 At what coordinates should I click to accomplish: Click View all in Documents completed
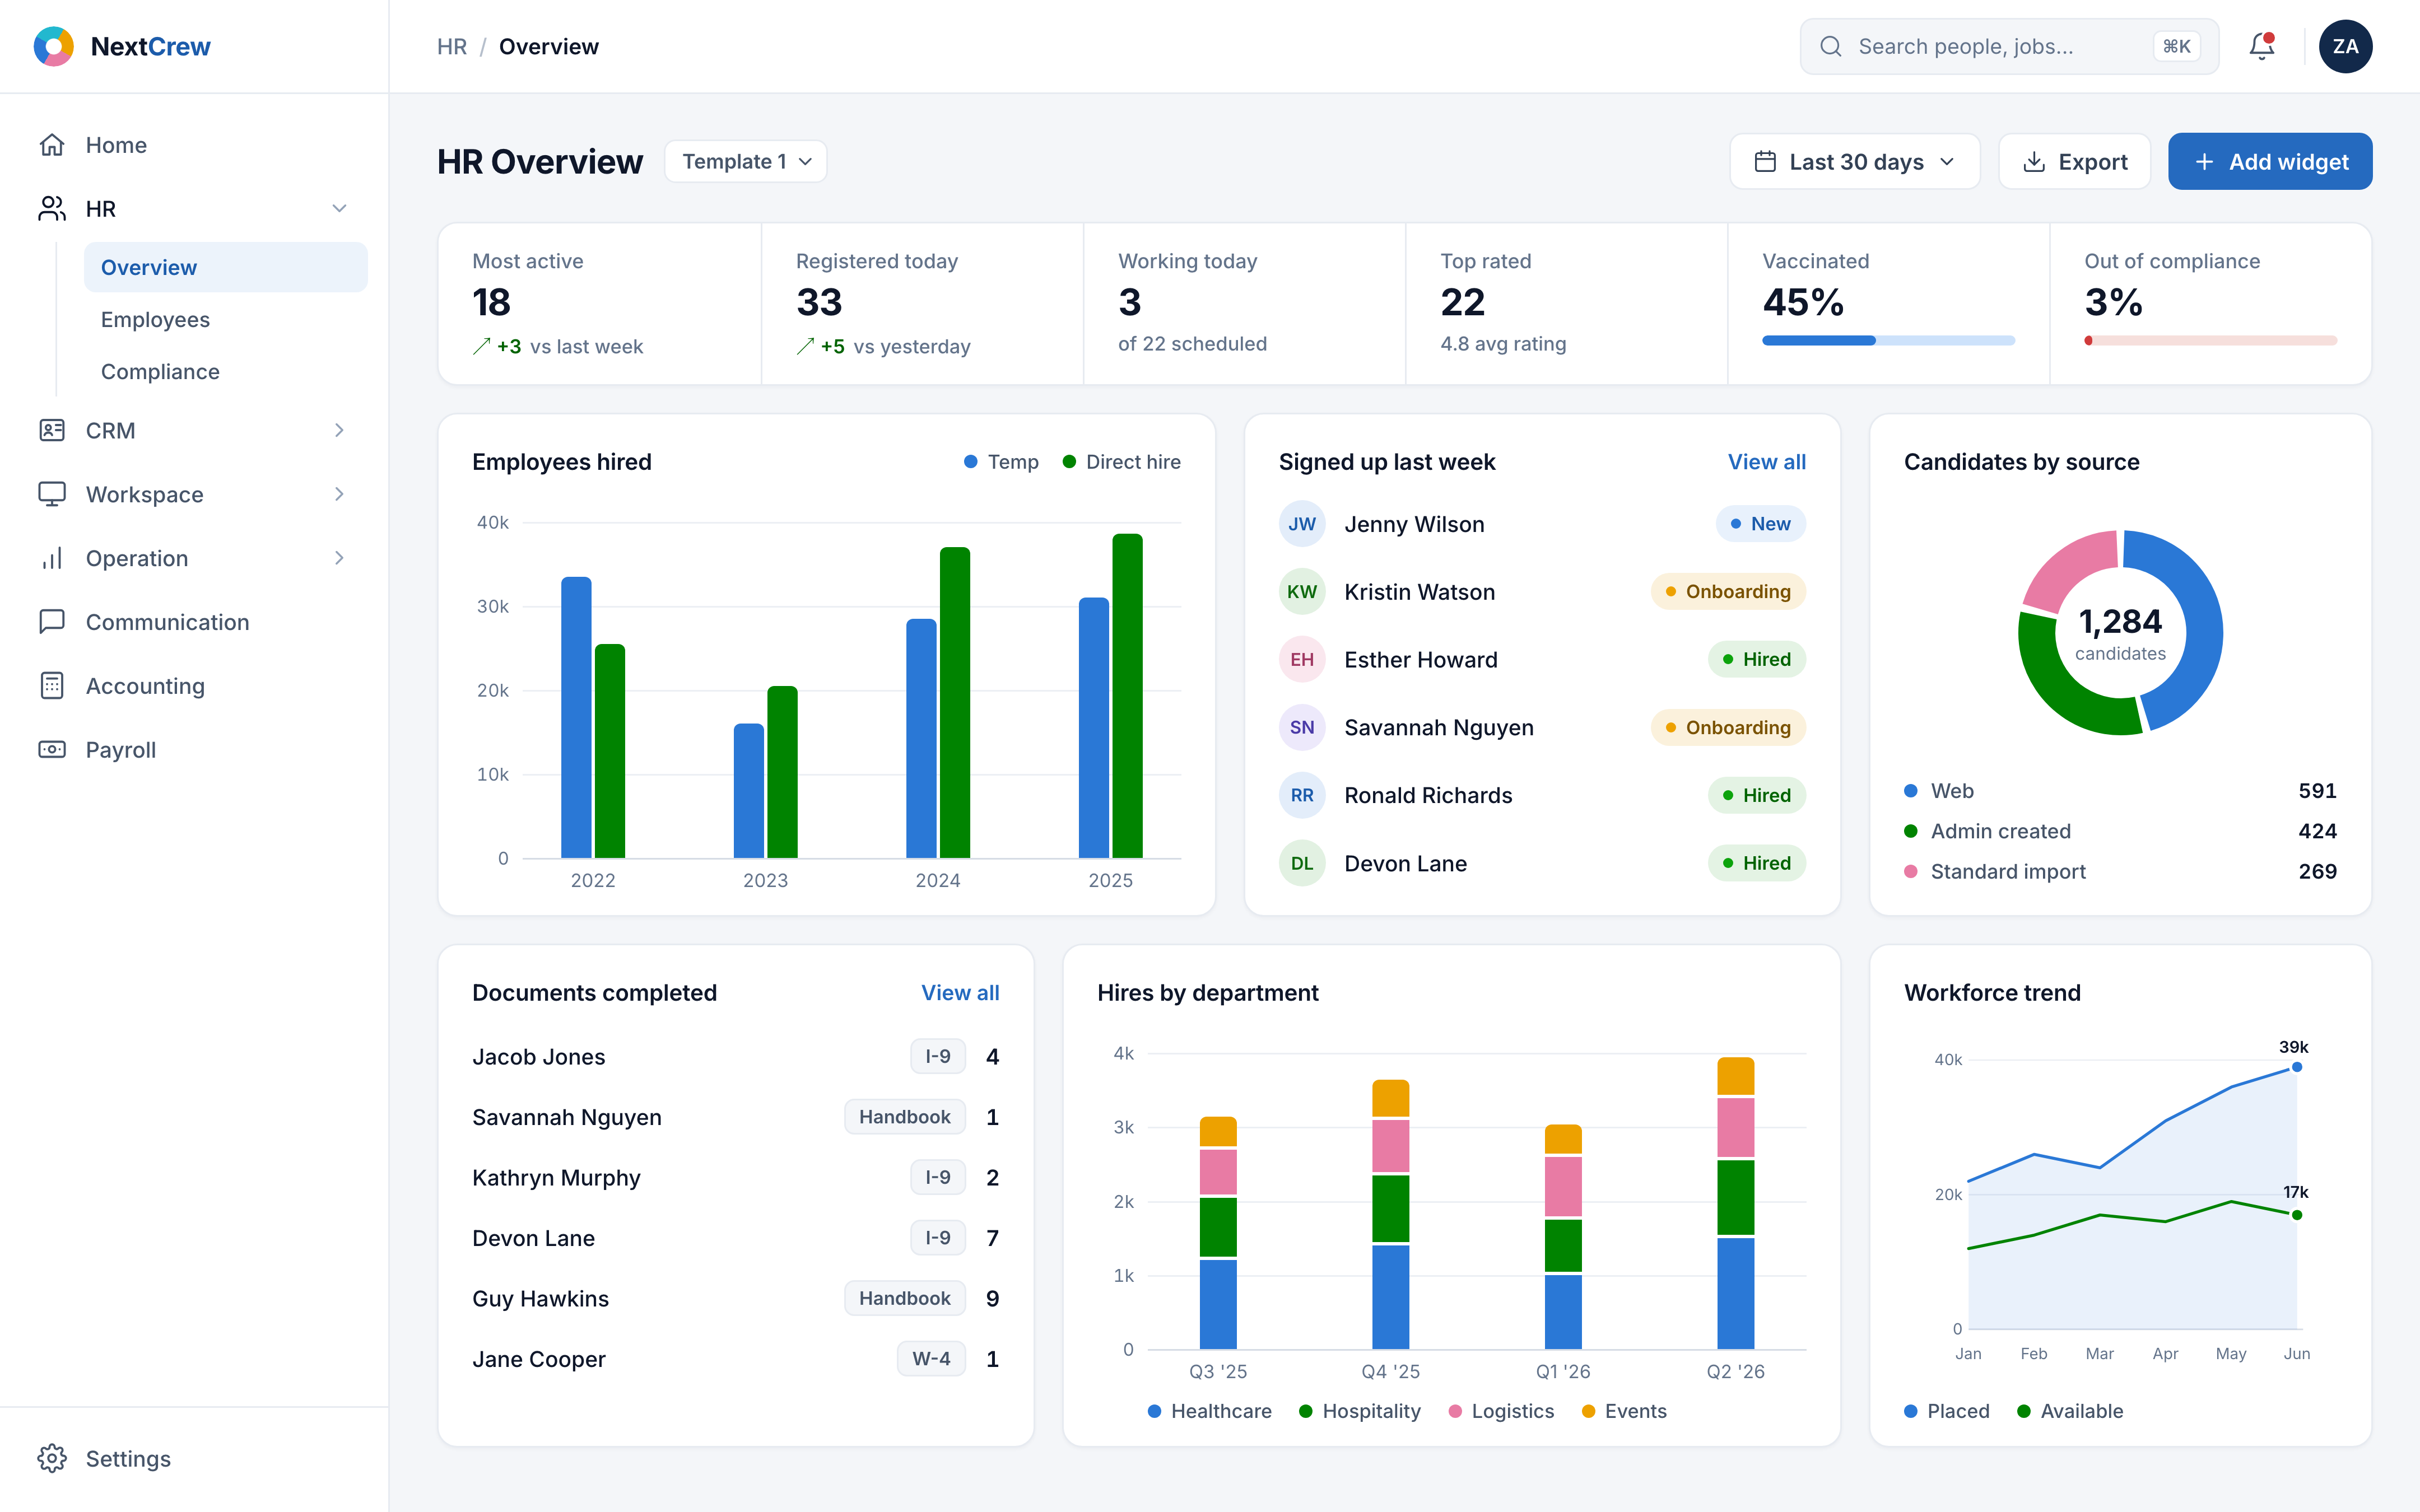tap(960, 993)
